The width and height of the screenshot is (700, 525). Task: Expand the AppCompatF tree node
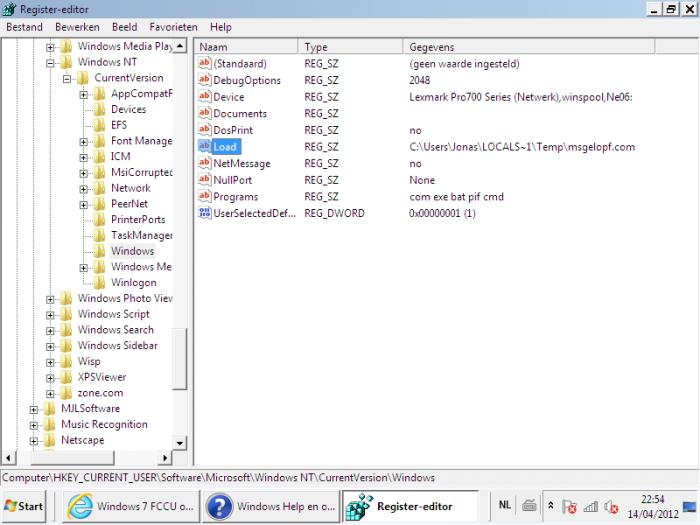[83, 94]
